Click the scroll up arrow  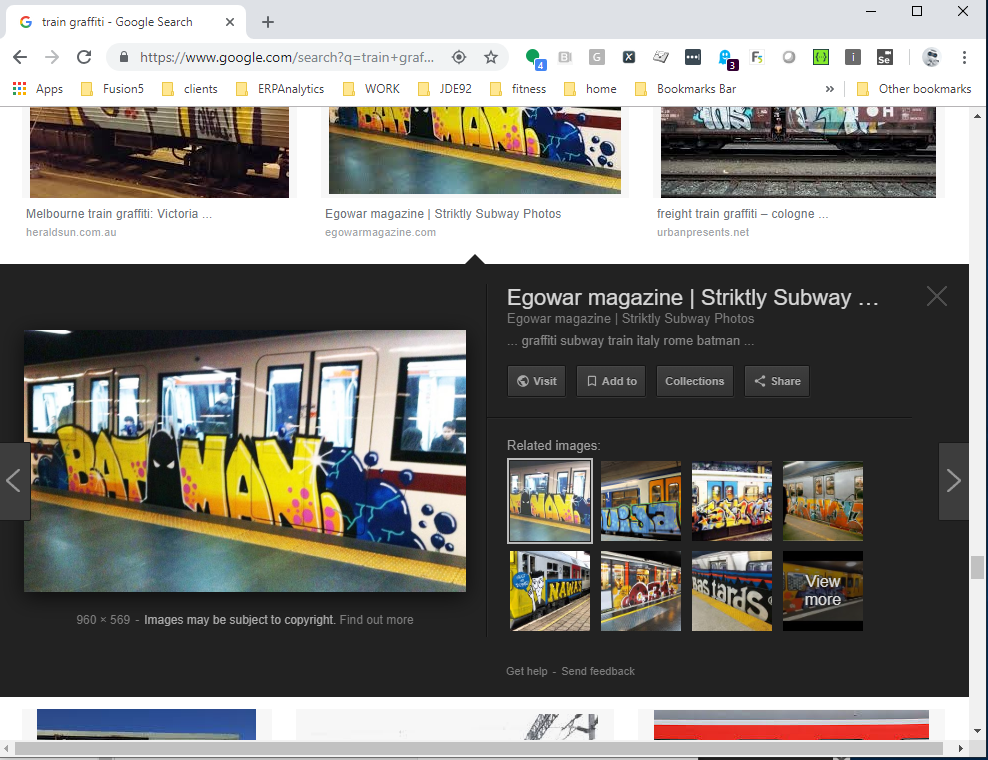coord(977,116)
